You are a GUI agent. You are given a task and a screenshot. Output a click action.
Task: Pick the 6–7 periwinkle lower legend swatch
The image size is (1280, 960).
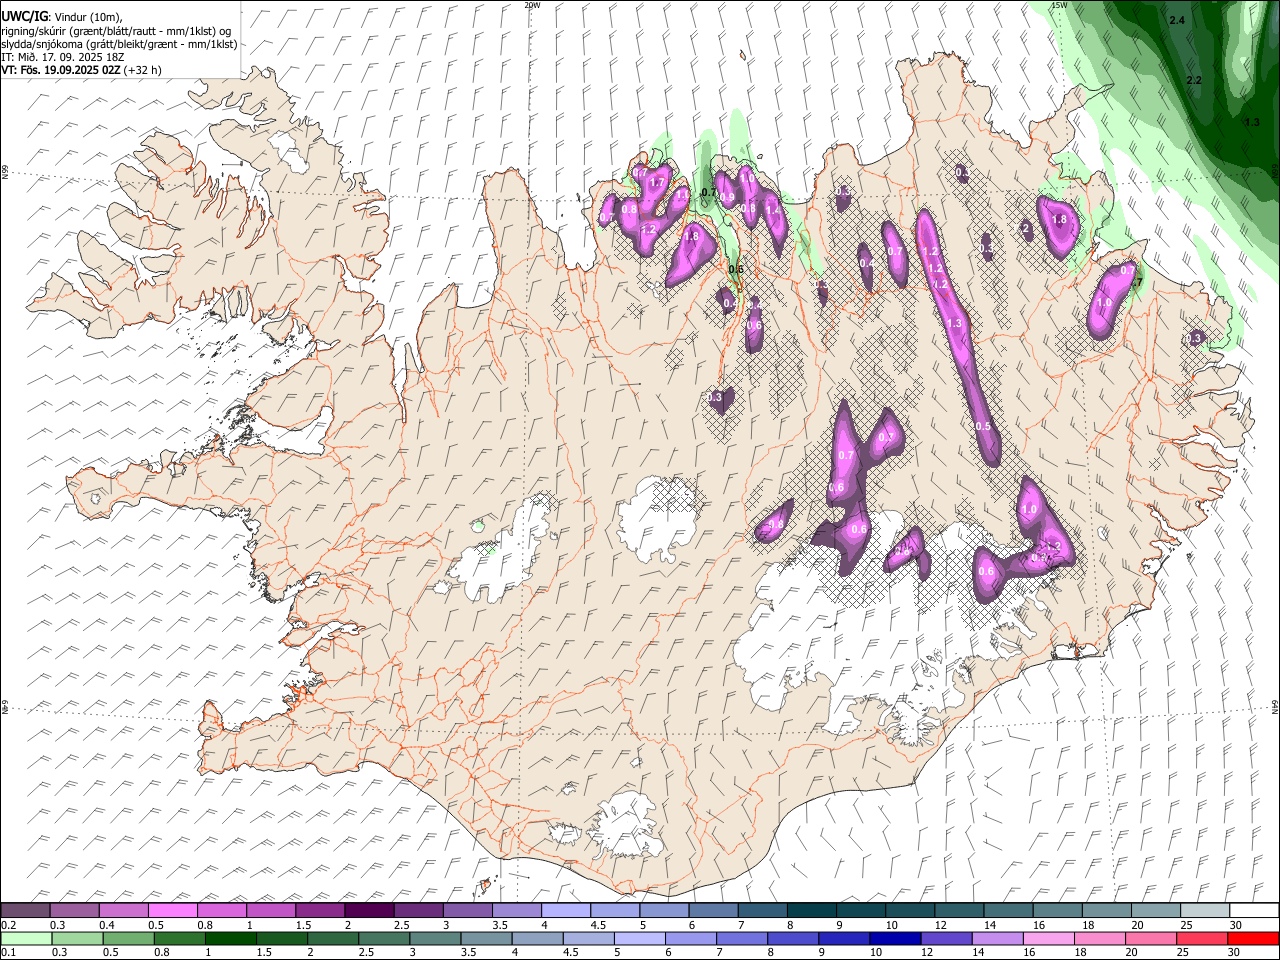[690, 938]
